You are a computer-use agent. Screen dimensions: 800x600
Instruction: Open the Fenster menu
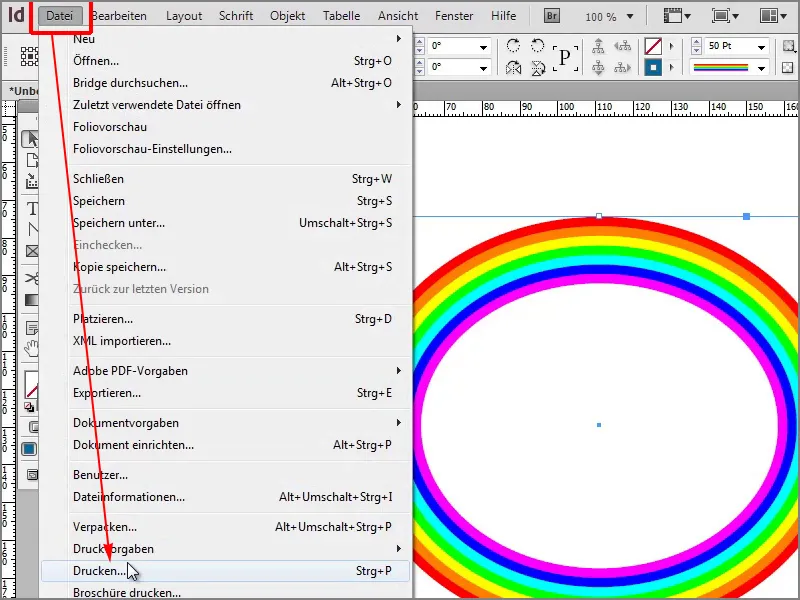click(453, 15)
